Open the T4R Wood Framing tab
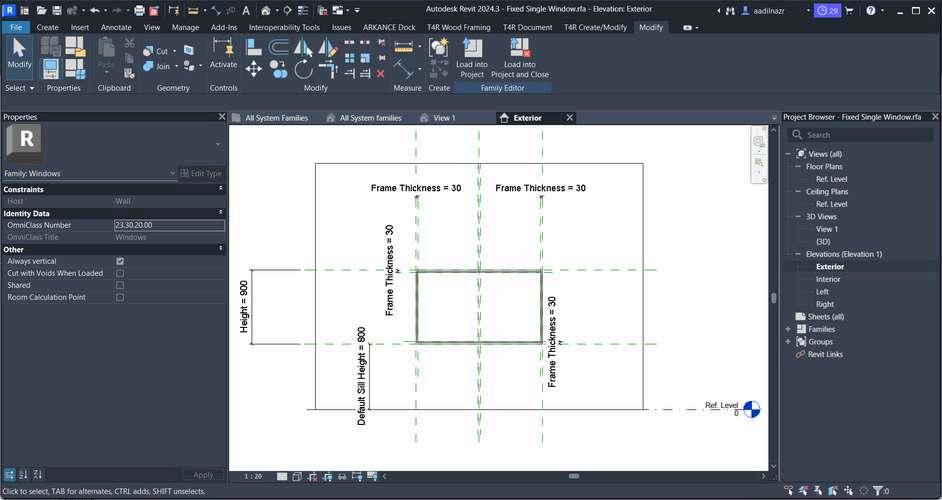 pos(458,27)
